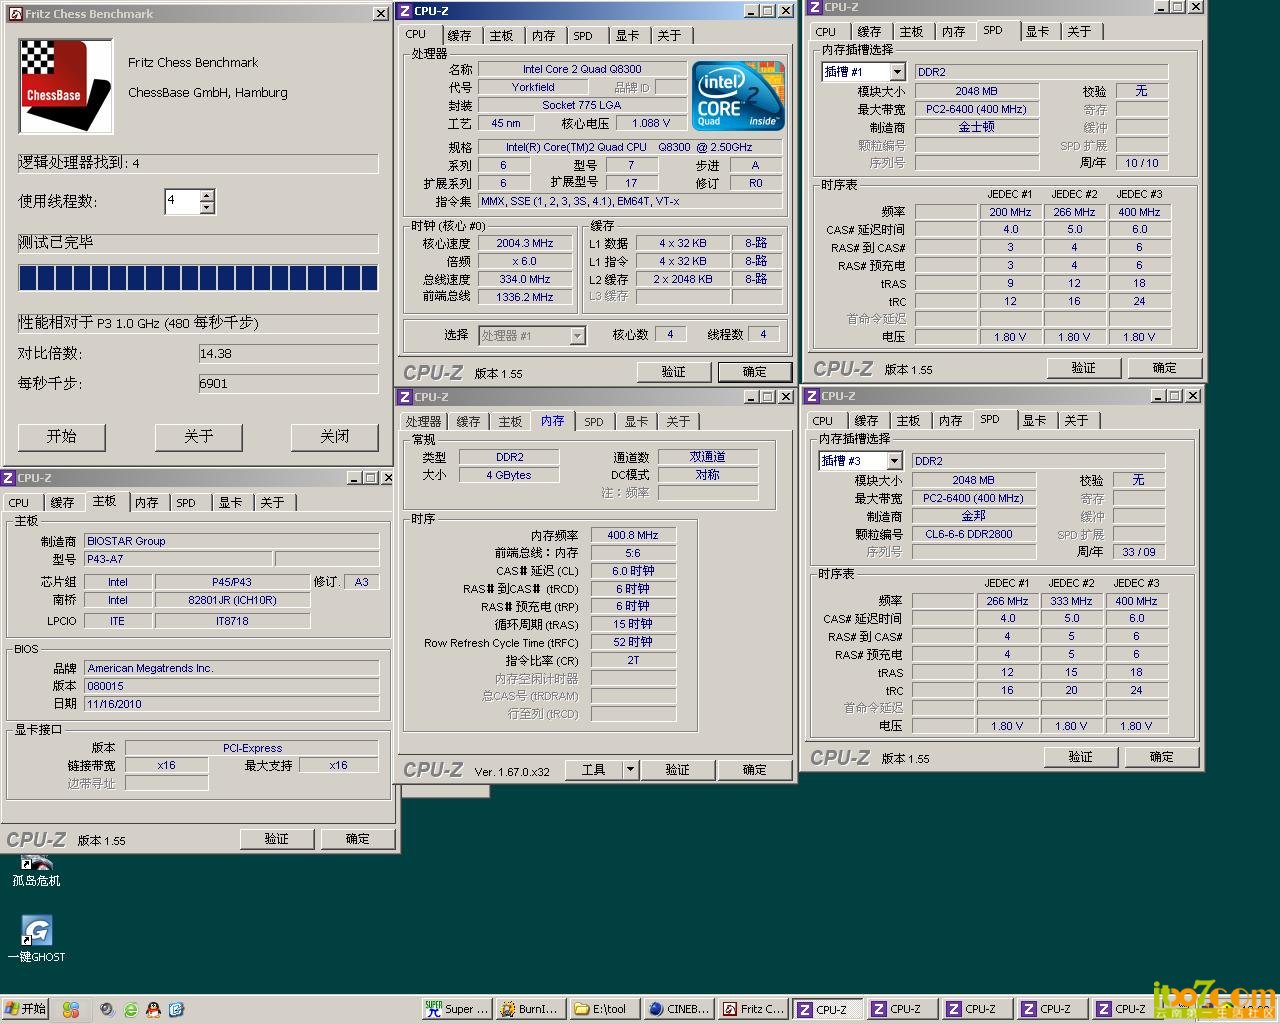
Task: Click the Fritz Chess Benchmark title bar icon
Action: pyautogui.click(x=15, y=13)
